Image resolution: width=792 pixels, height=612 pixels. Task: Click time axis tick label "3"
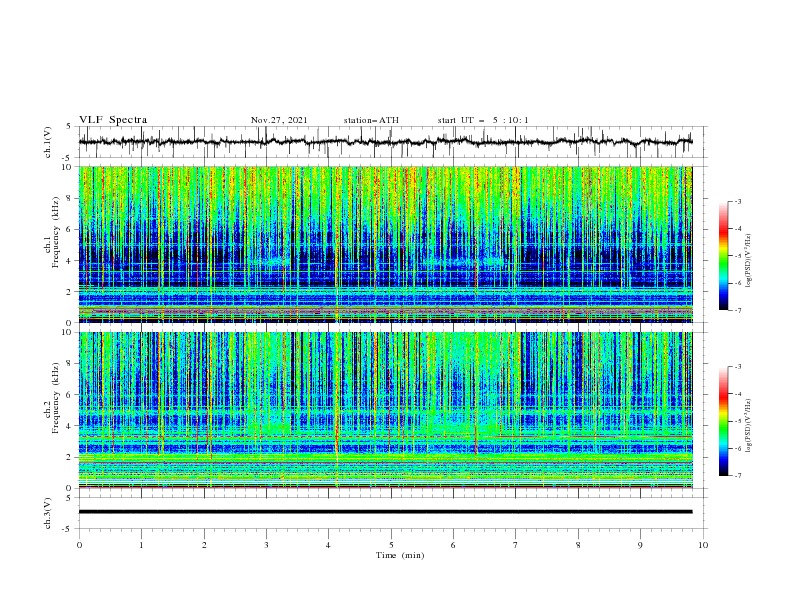click(x=266, y=545)
